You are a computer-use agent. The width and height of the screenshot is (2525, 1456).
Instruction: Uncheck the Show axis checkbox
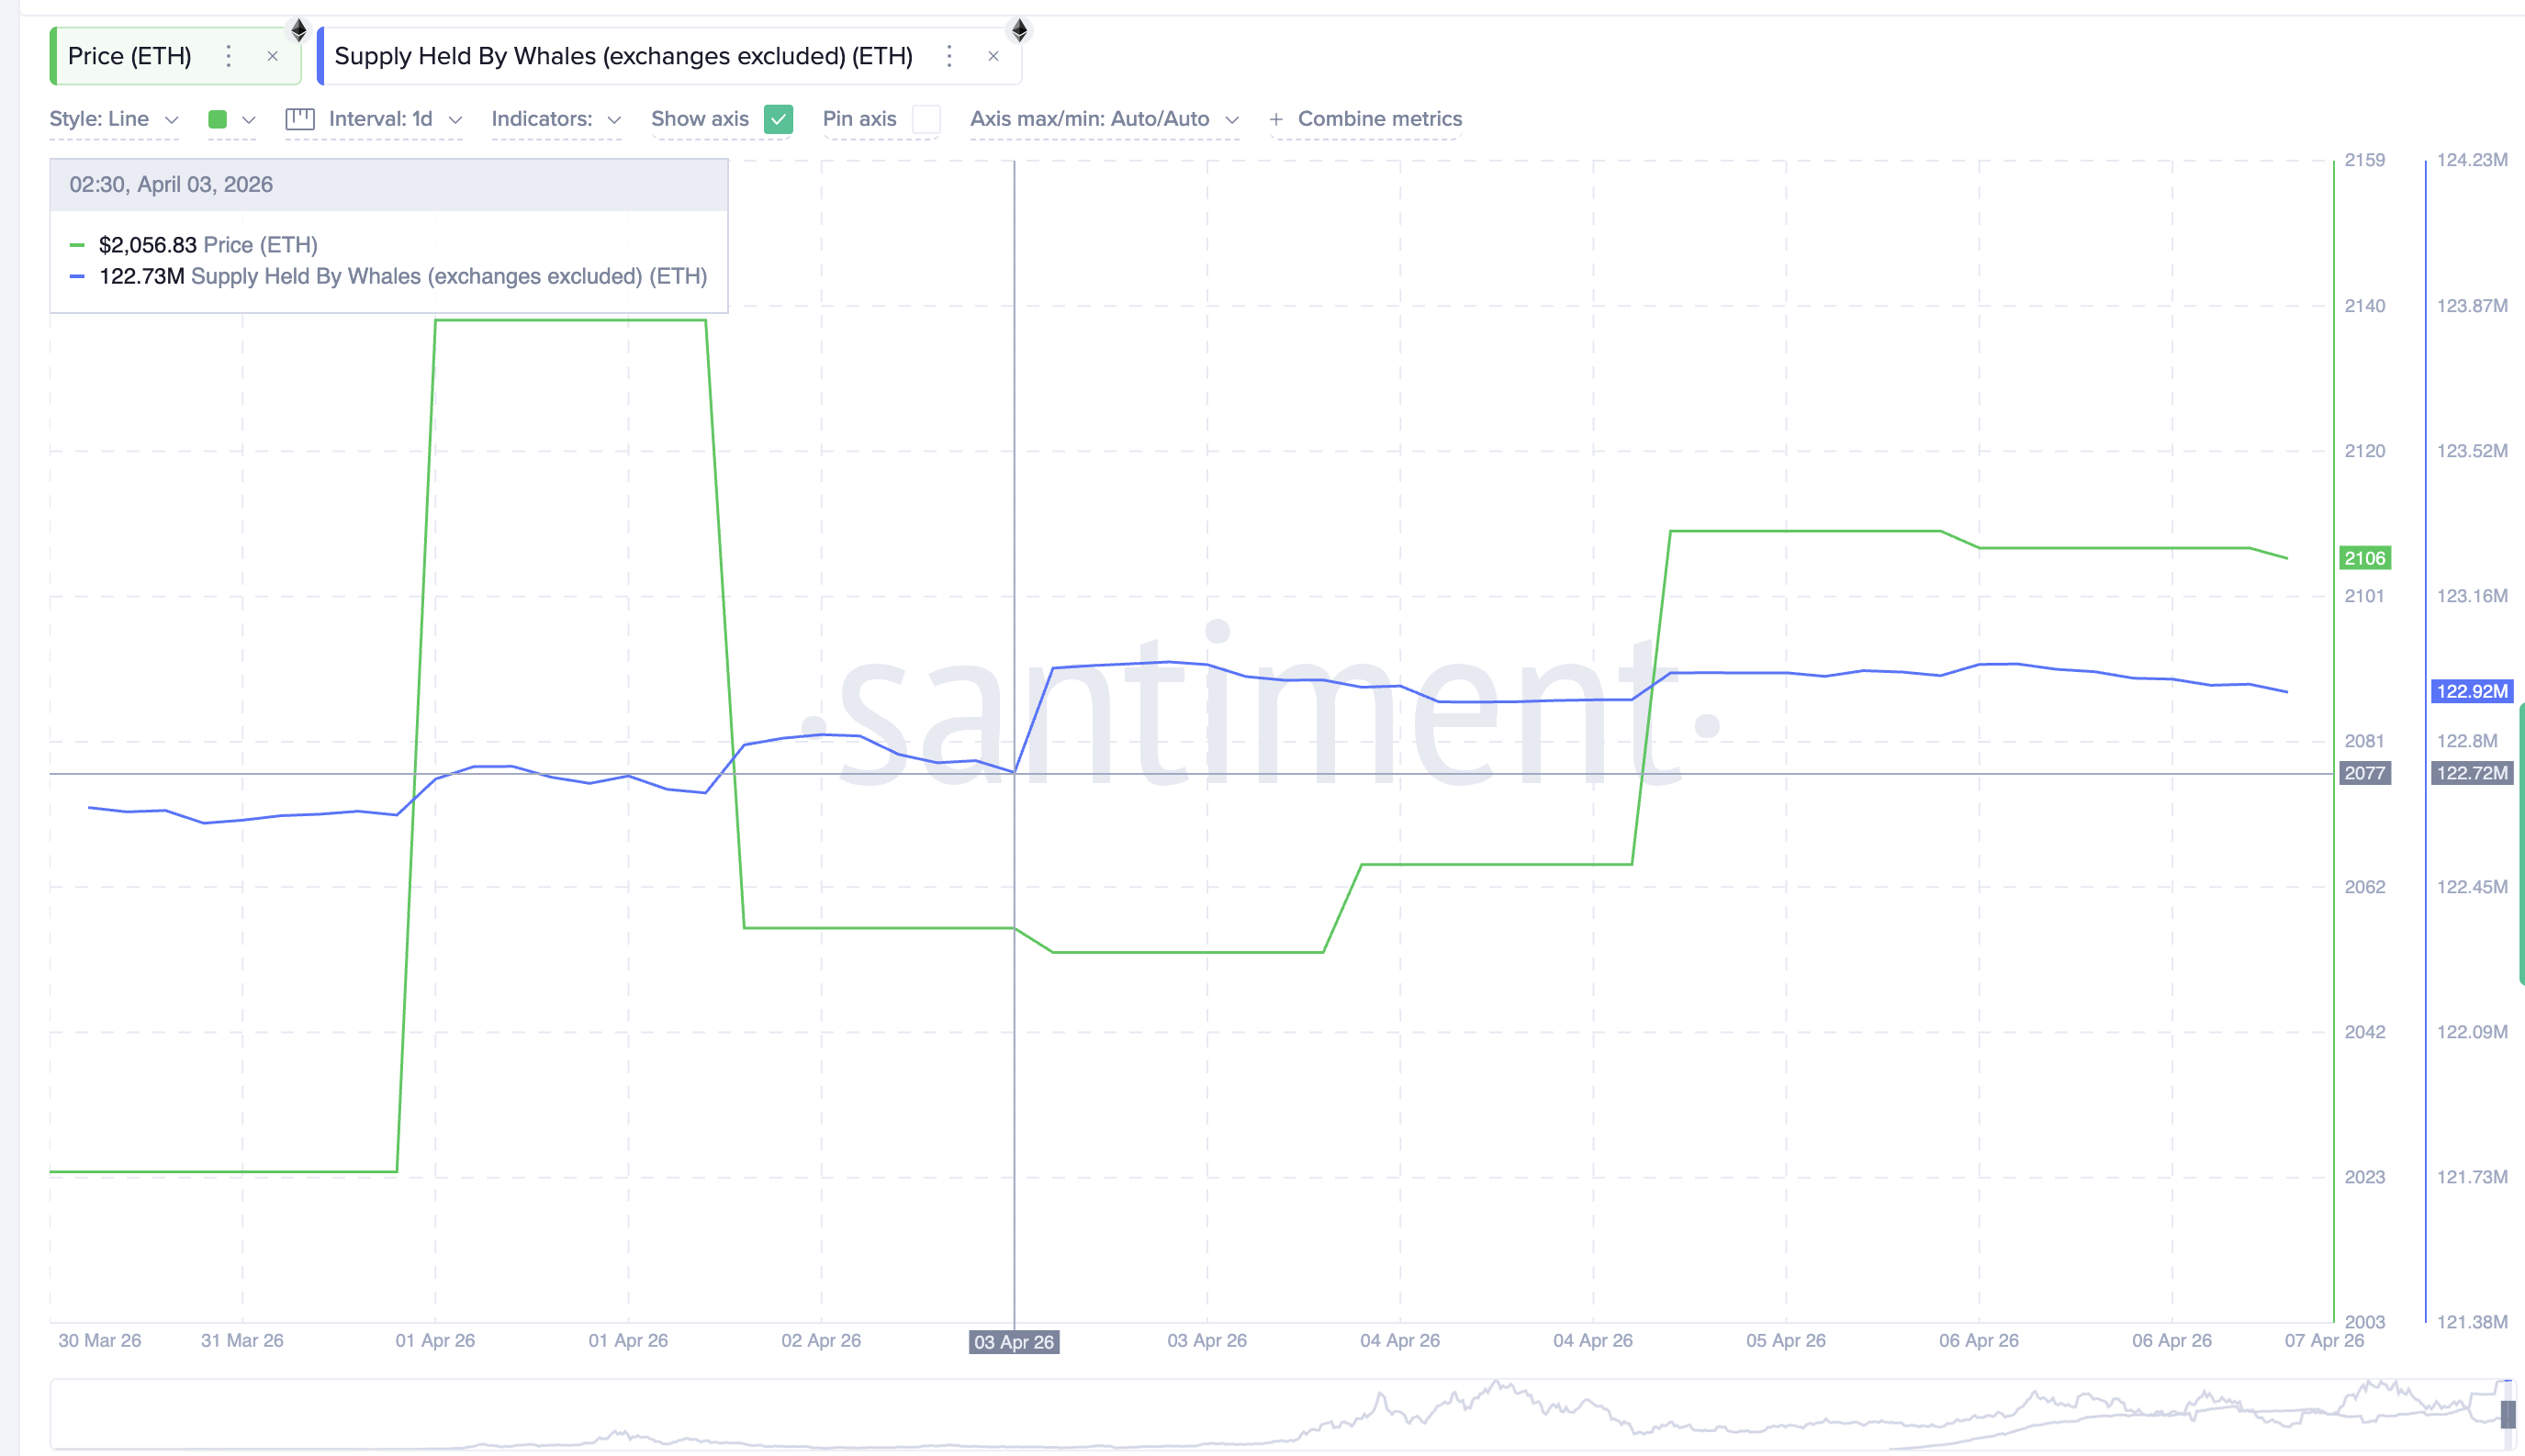(778, 119)
